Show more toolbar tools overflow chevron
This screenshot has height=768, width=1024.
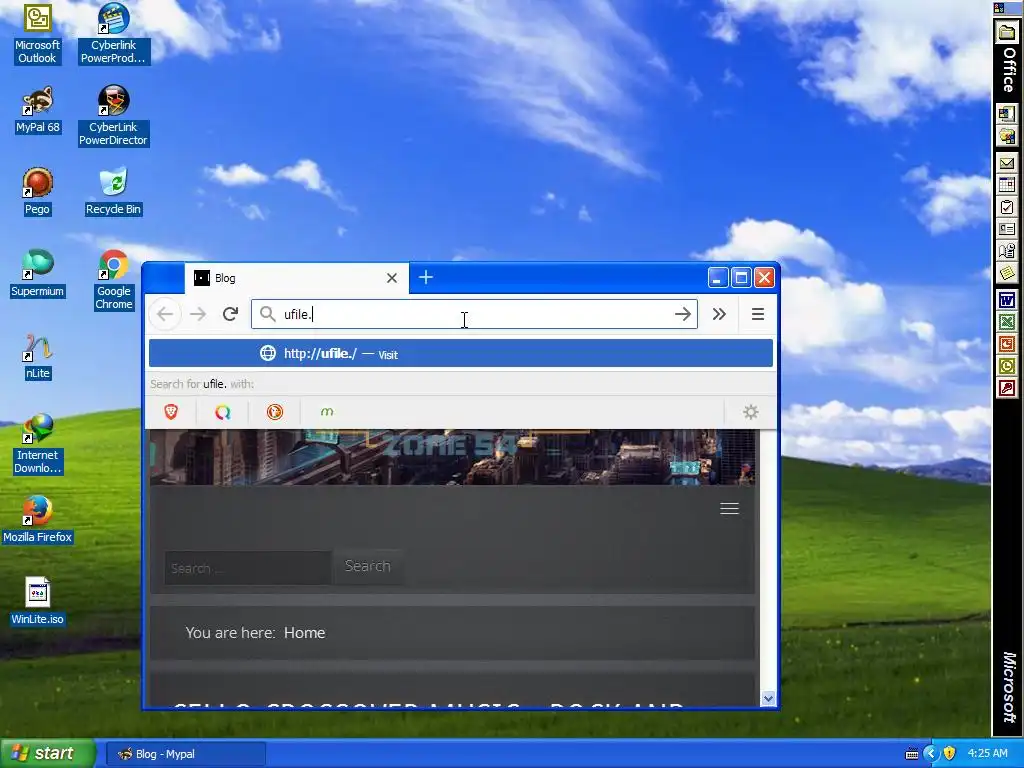[x=719, y=314]
